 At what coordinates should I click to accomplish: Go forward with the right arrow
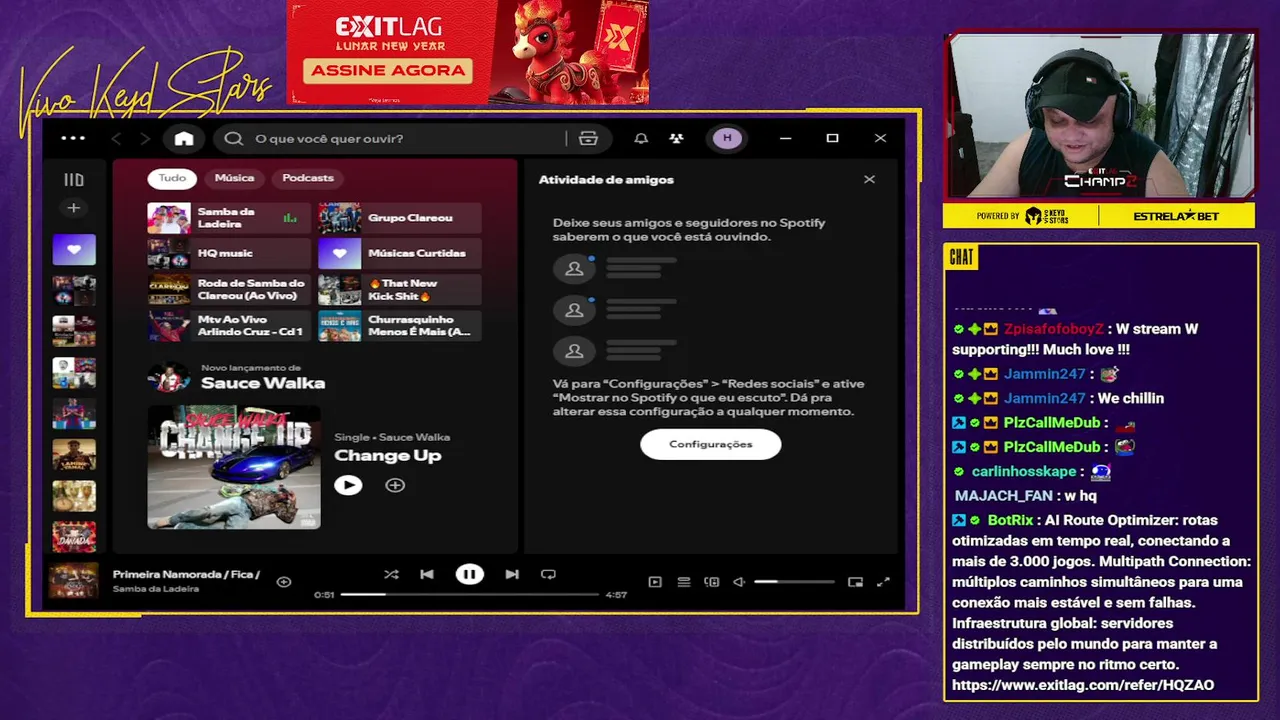[145, 139]
